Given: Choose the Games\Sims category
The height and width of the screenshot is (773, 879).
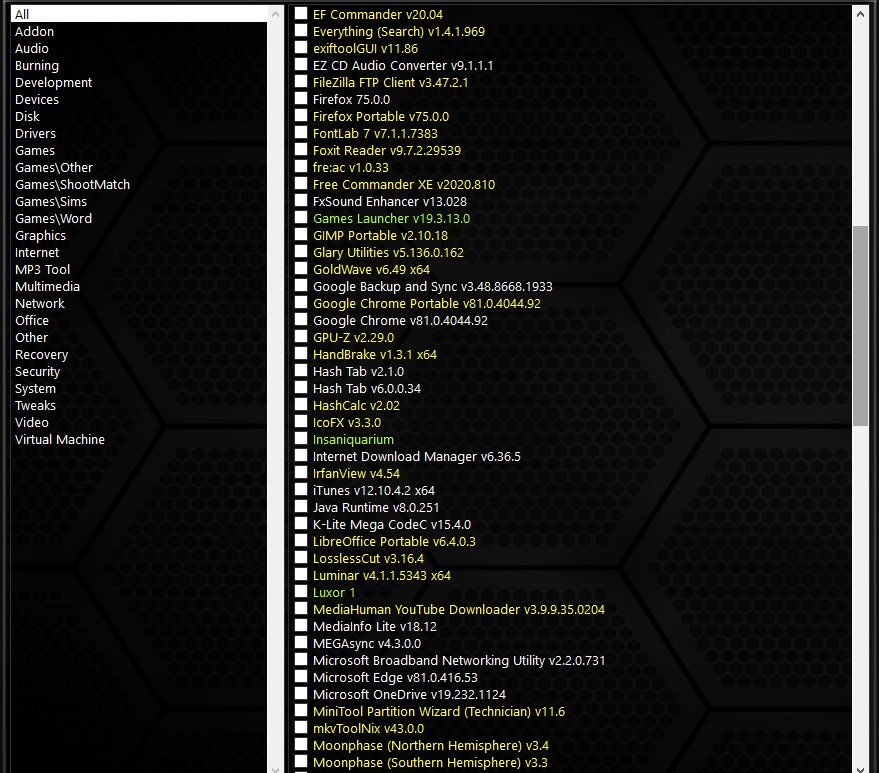Looking at the screenshot, I should coord(51,201).
